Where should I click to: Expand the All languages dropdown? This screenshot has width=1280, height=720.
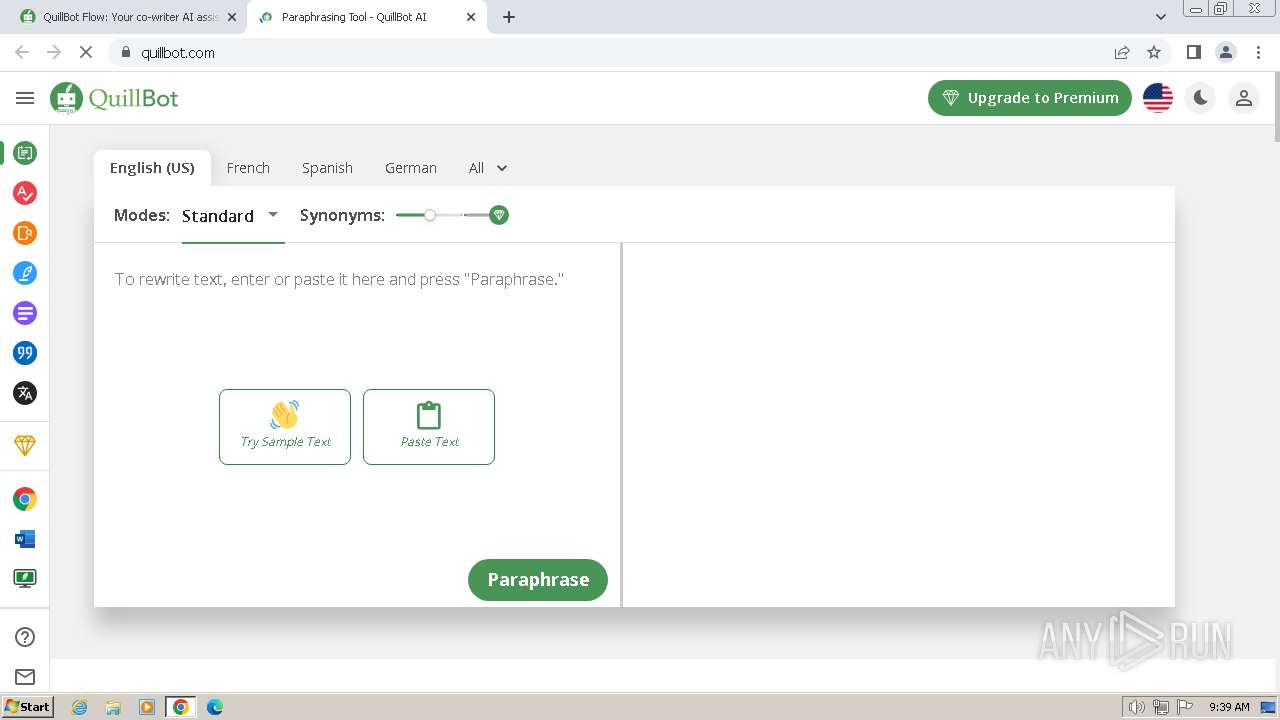click(x=488, y=168)
